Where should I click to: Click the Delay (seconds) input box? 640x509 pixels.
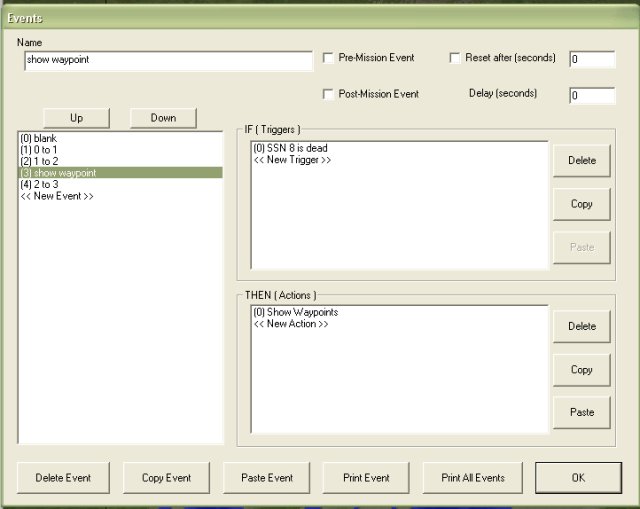click(x=592, y=96)
